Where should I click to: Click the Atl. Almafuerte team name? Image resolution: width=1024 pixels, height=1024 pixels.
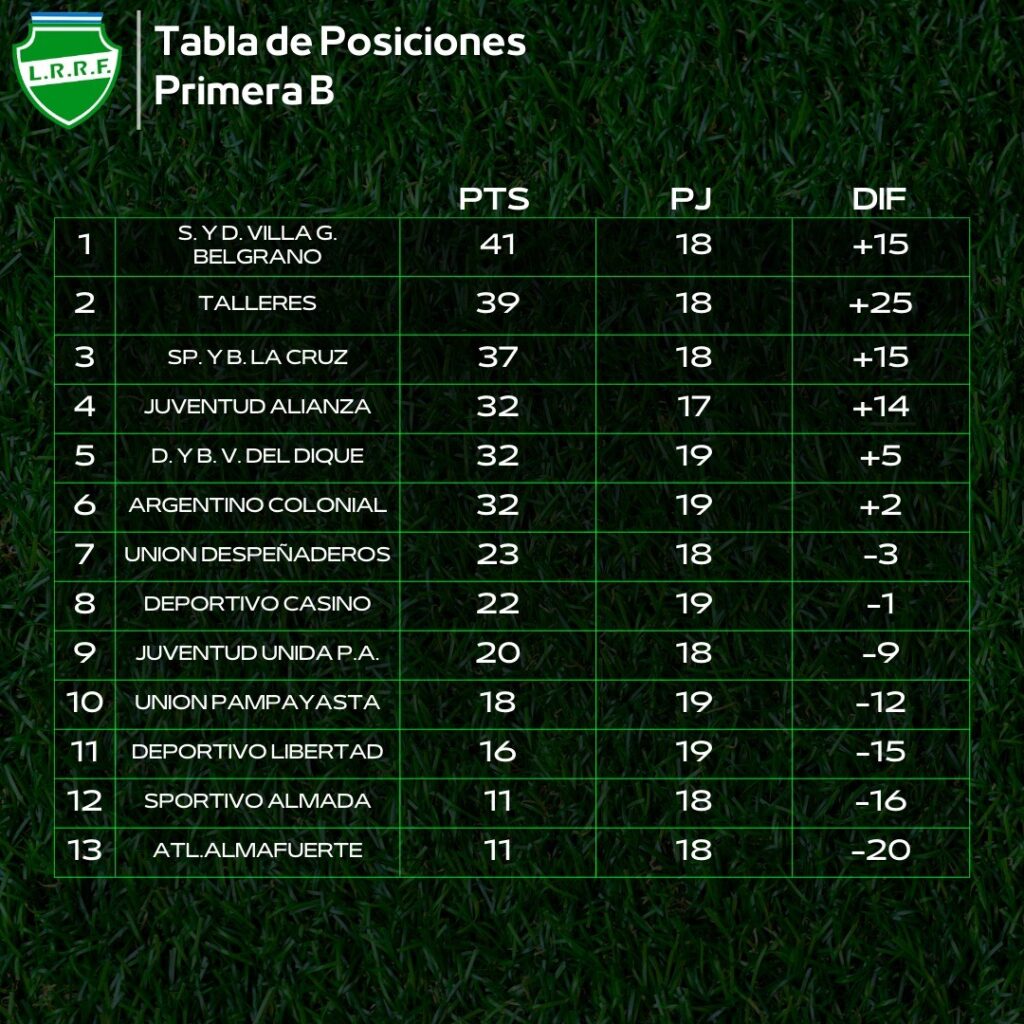[x=258, y=850]
